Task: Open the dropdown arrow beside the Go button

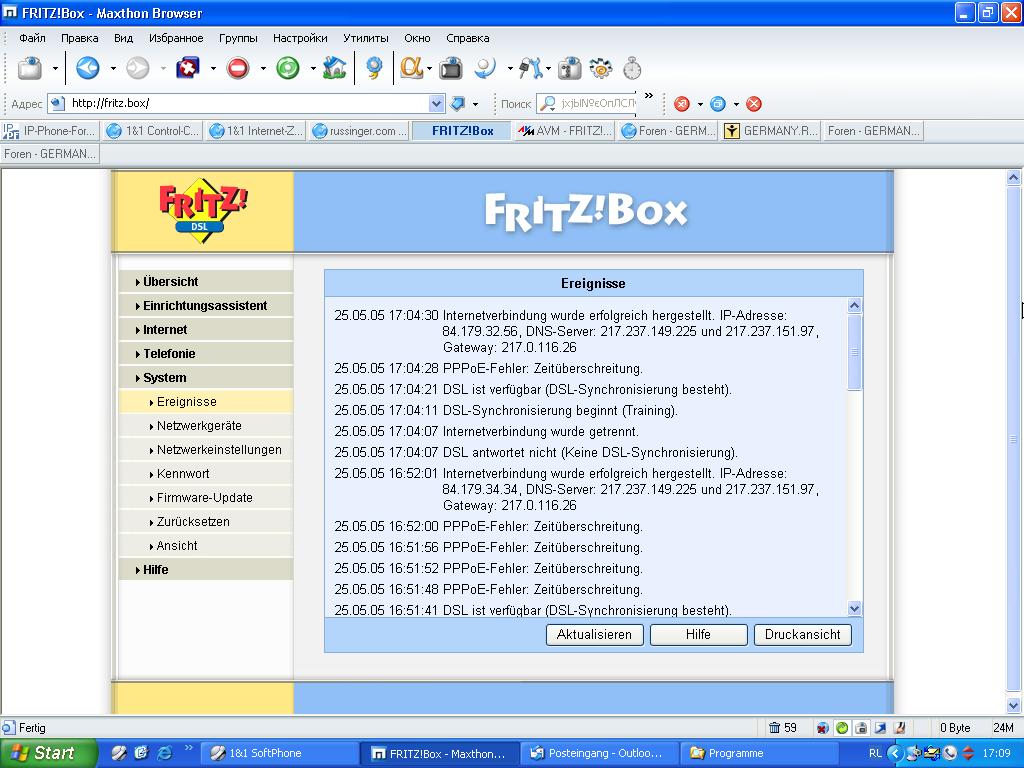Action: click(475, 104)
